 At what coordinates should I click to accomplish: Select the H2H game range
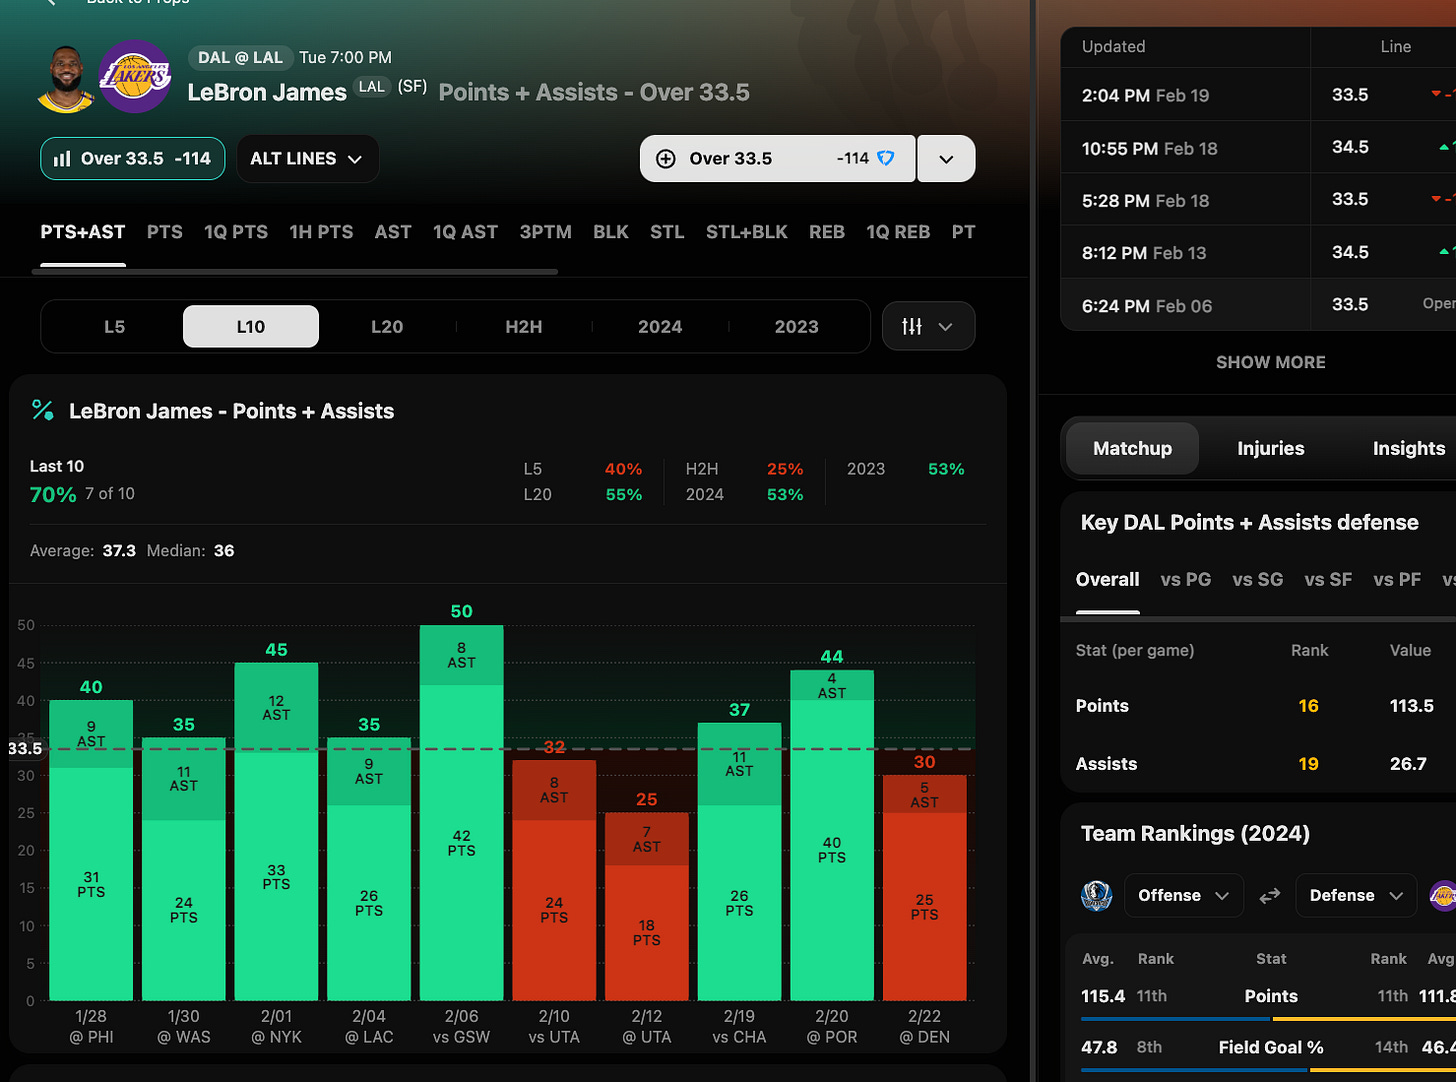point(524,327)
